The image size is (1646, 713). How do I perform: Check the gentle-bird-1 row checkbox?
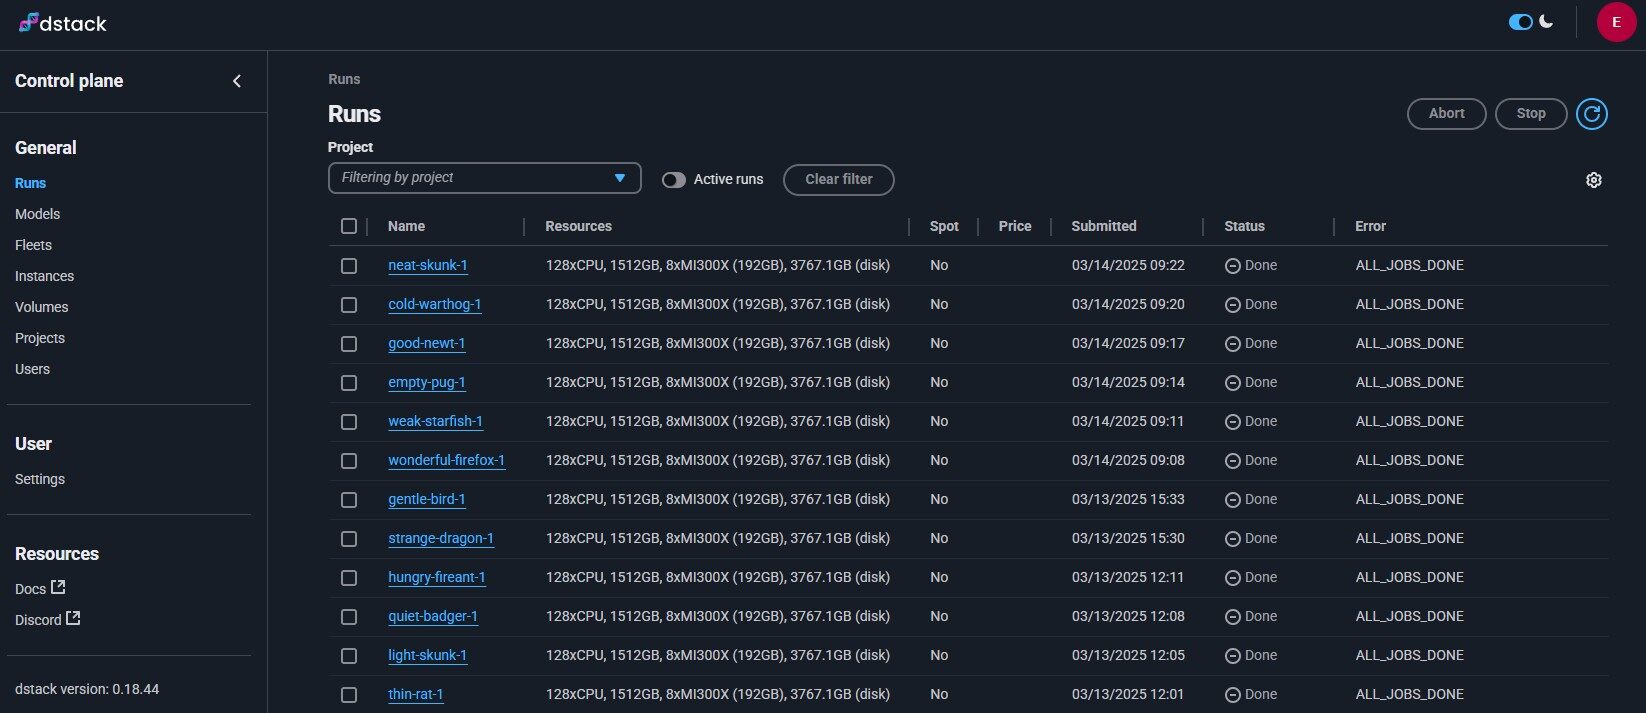(349, 500)
